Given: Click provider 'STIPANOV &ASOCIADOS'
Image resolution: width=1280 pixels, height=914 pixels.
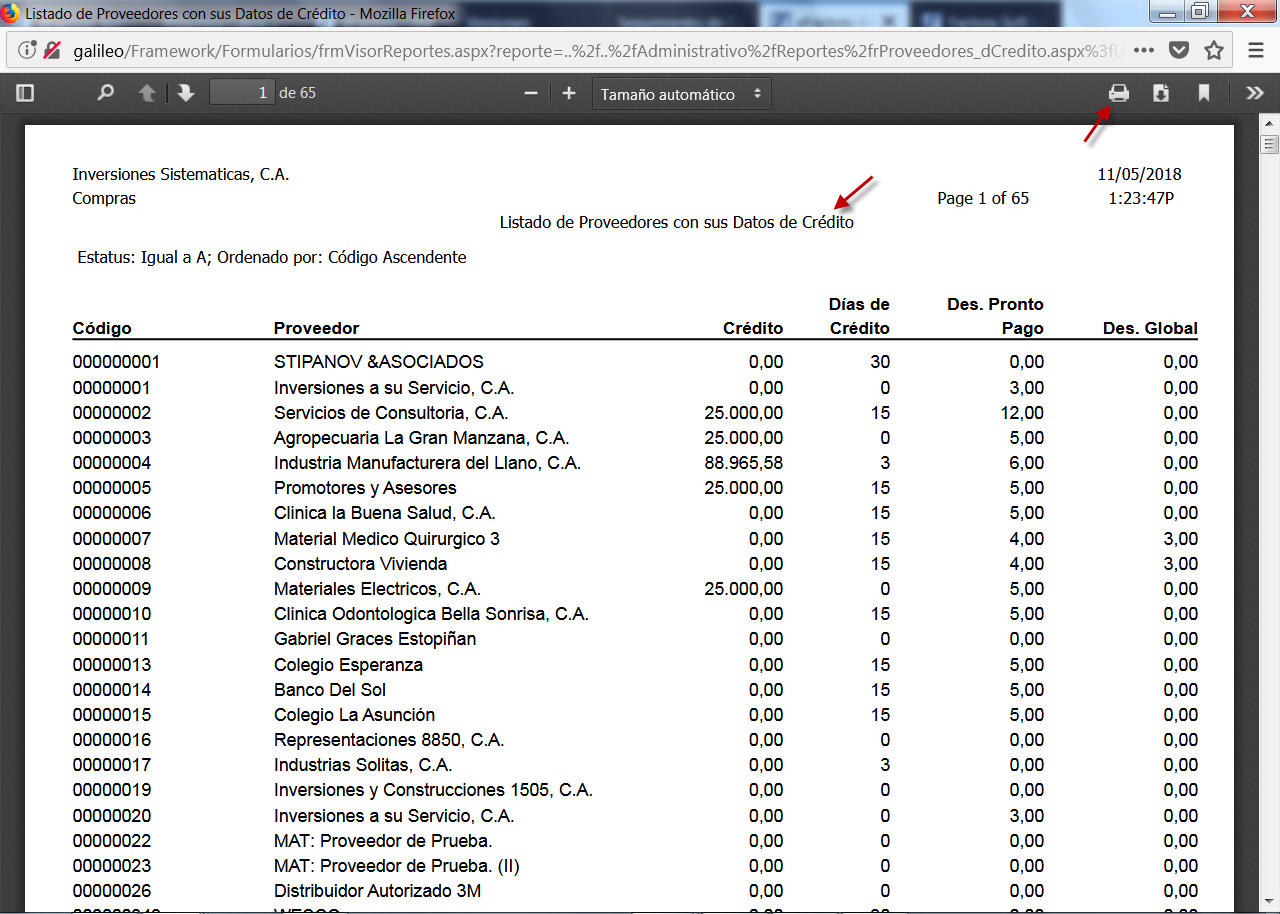Looking at the screenshot, I should tap(379, 362).
